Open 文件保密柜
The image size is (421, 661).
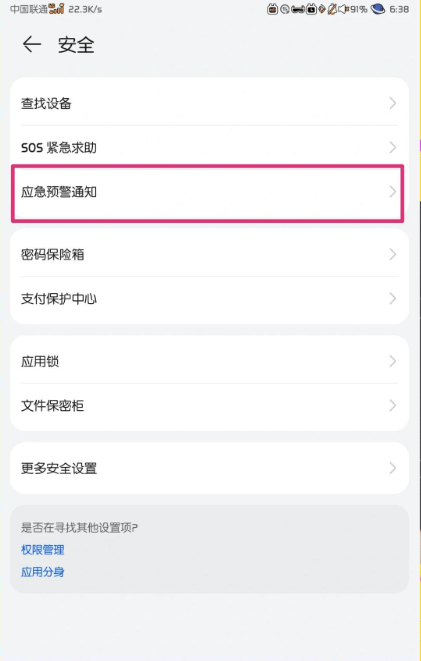tap(209, 406)
